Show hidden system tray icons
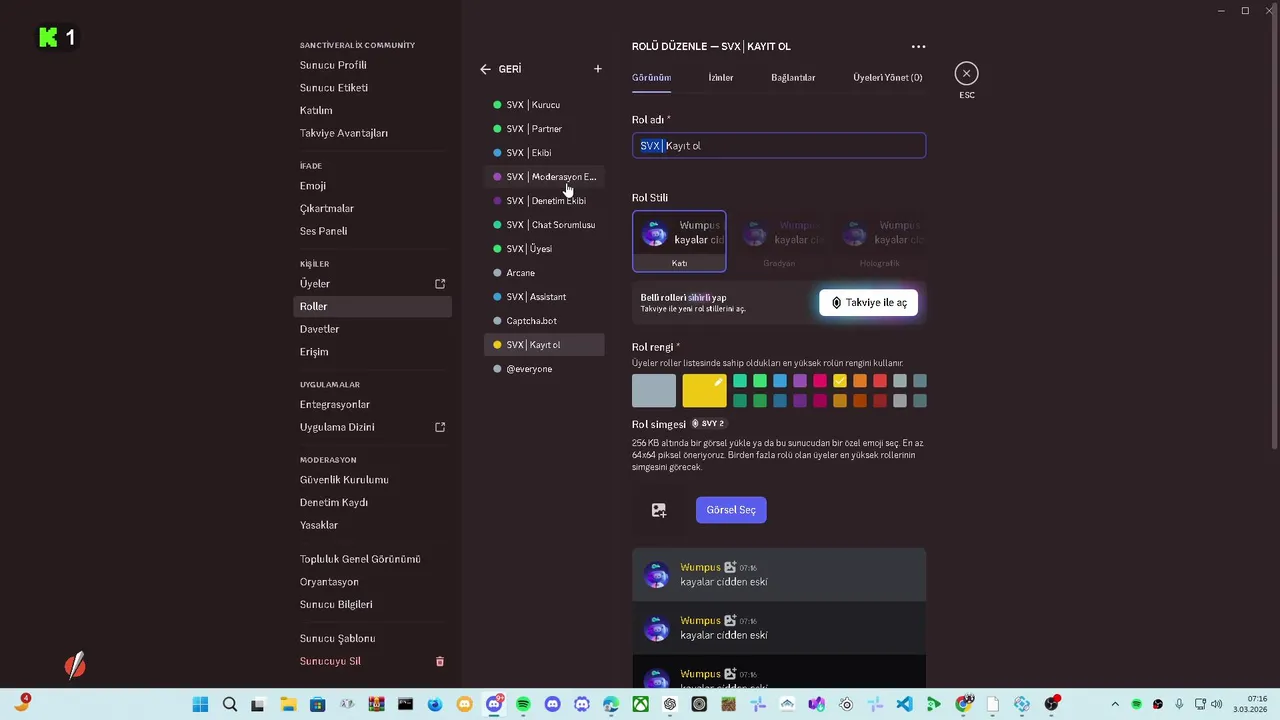 pos(1115,705)
